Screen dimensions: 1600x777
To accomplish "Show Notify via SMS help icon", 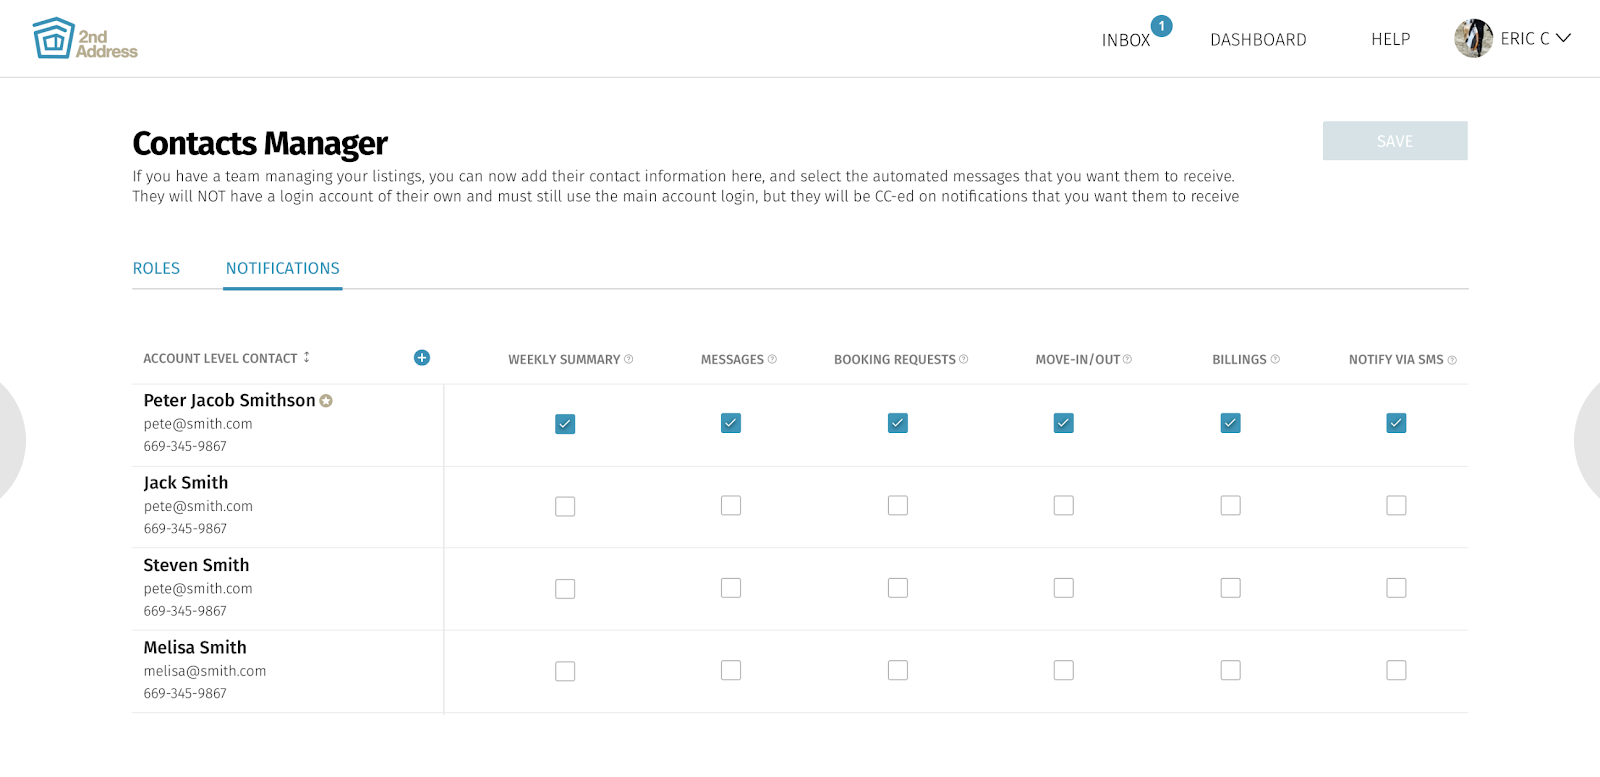I will coord(1452,360).
